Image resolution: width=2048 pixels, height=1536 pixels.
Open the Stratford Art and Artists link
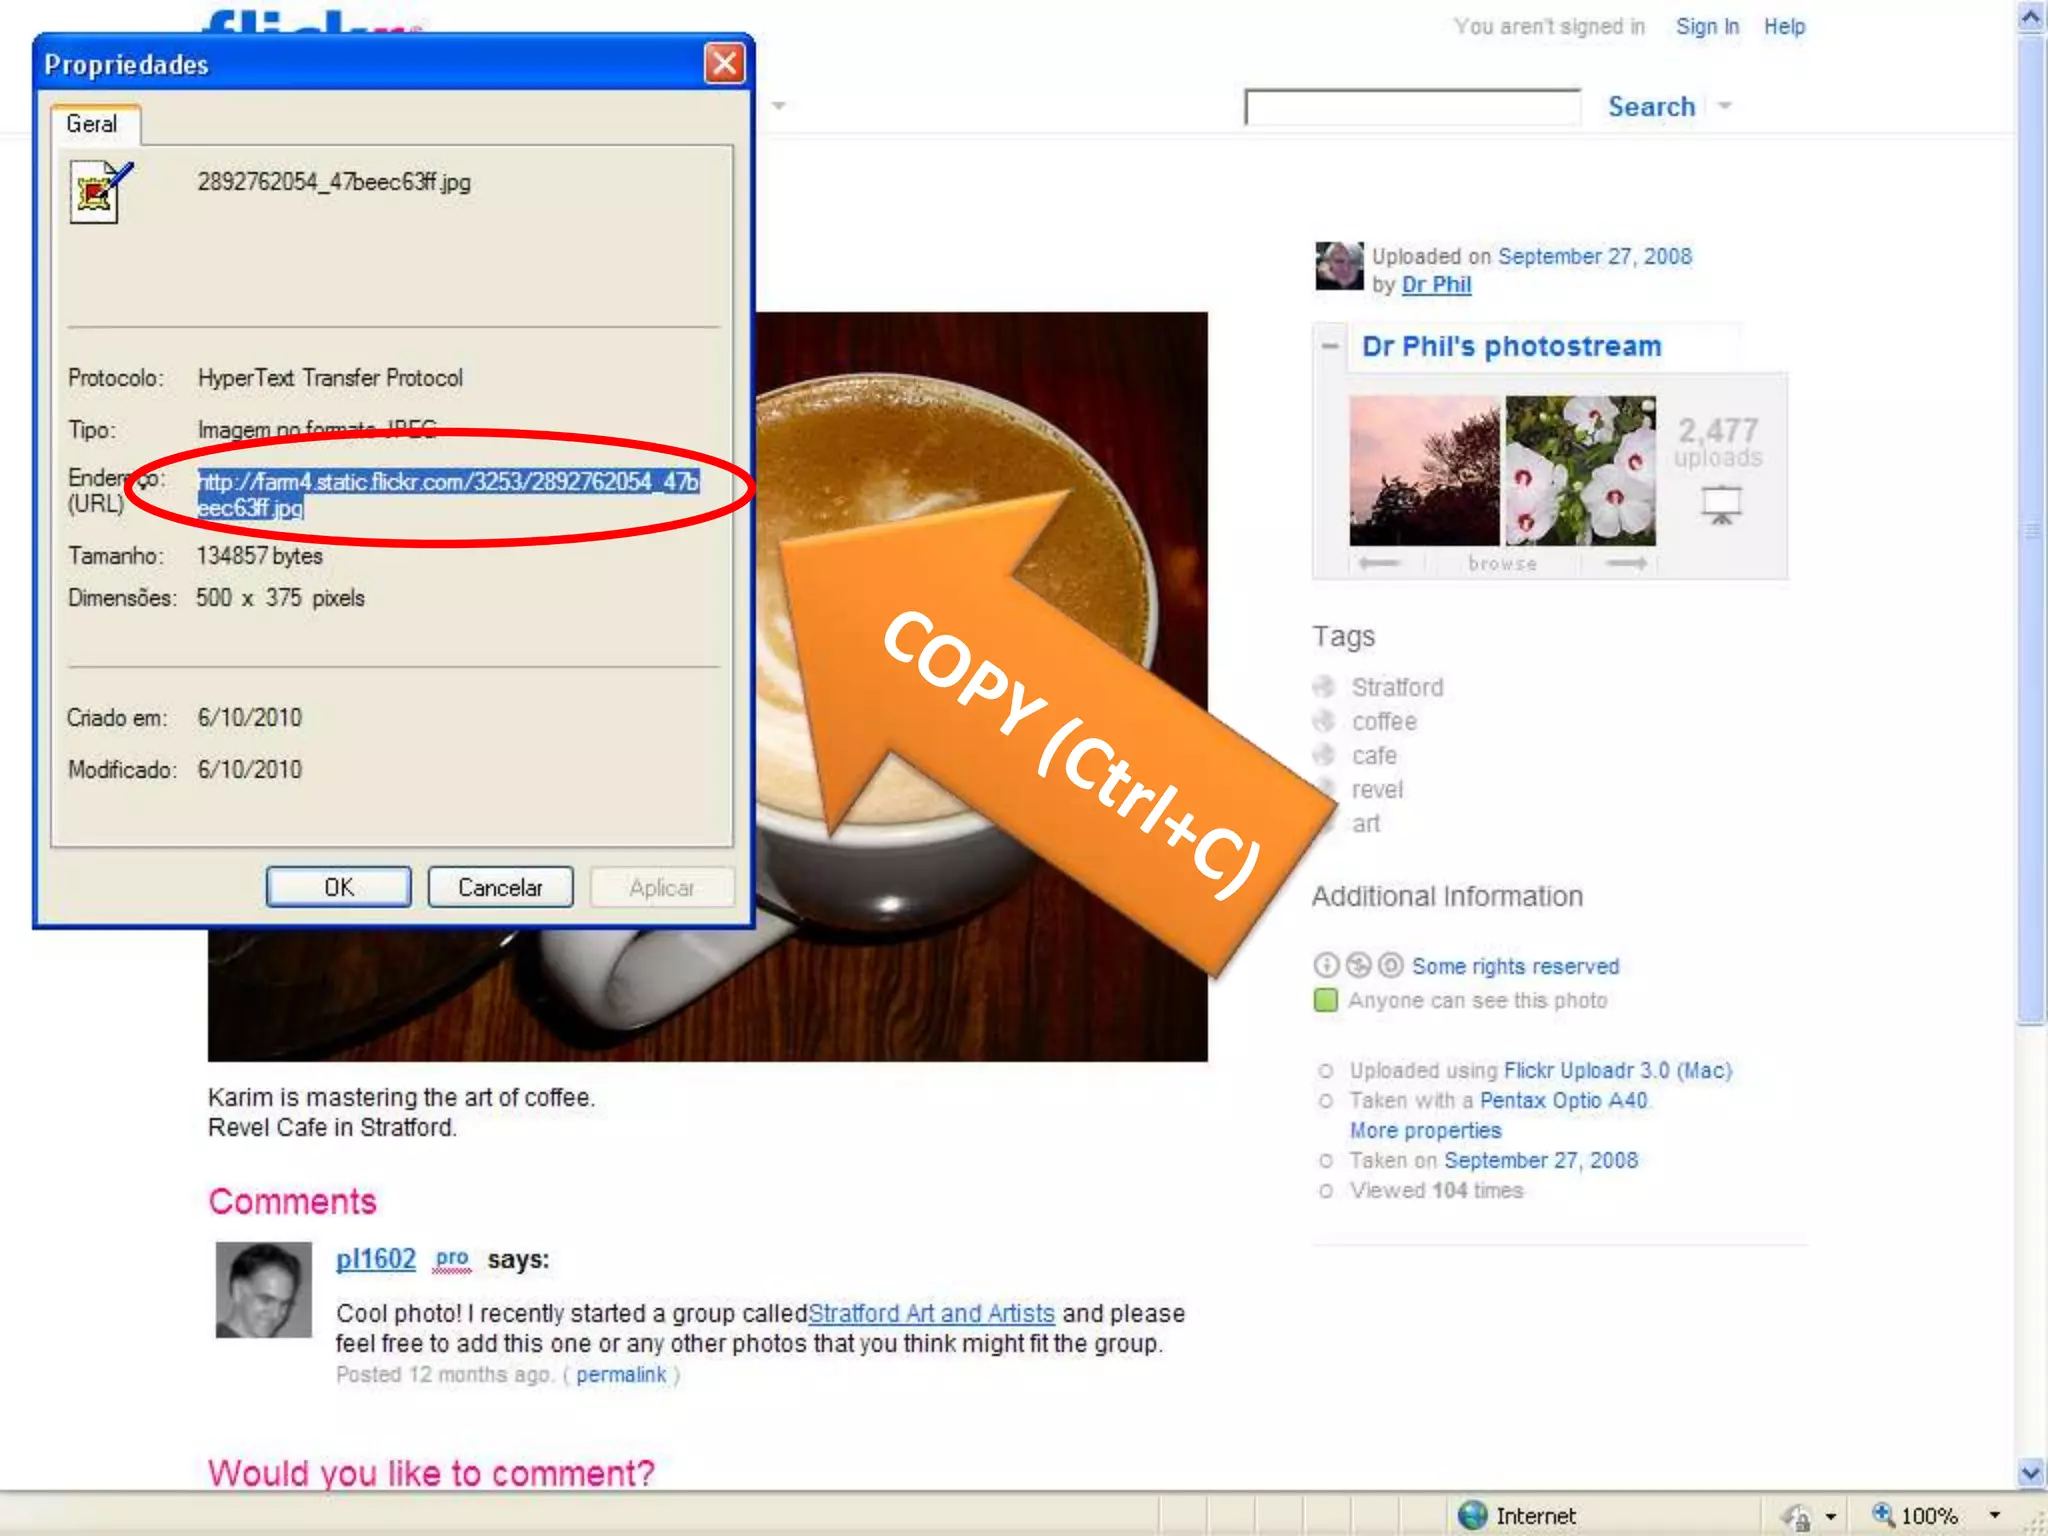[x=931, y=1313]
